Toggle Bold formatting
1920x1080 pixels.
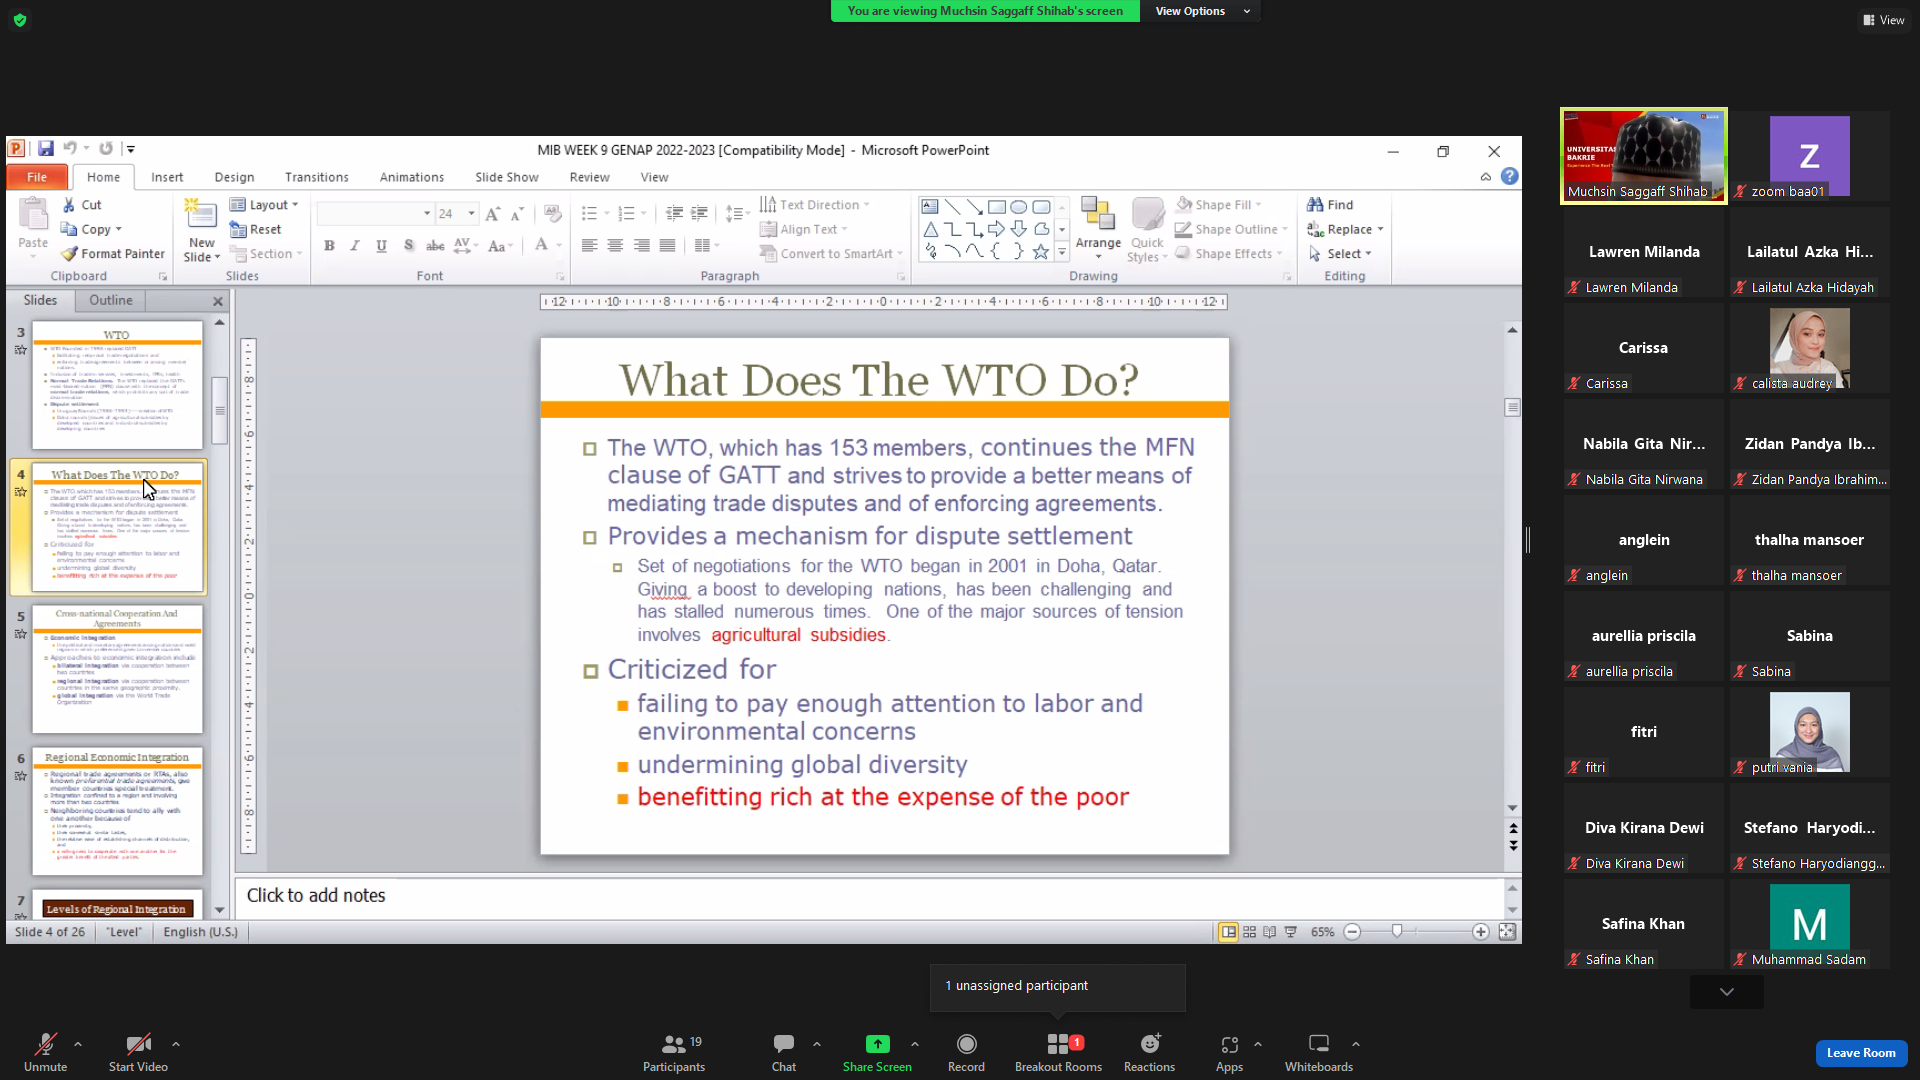click(x=329, y=246)
